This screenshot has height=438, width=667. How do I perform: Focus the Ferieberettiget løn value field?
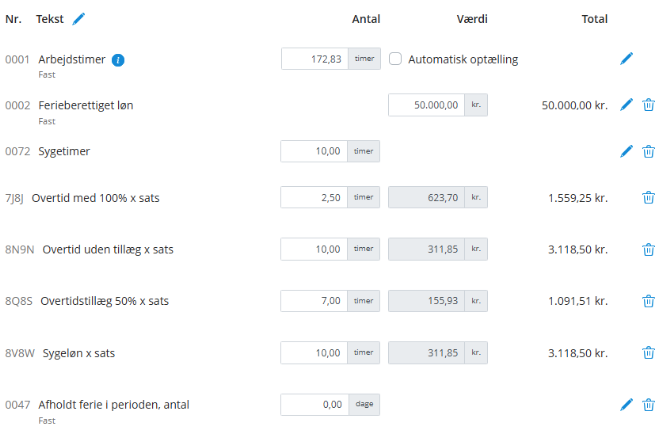pyautogui.click(x=425, y=105)
